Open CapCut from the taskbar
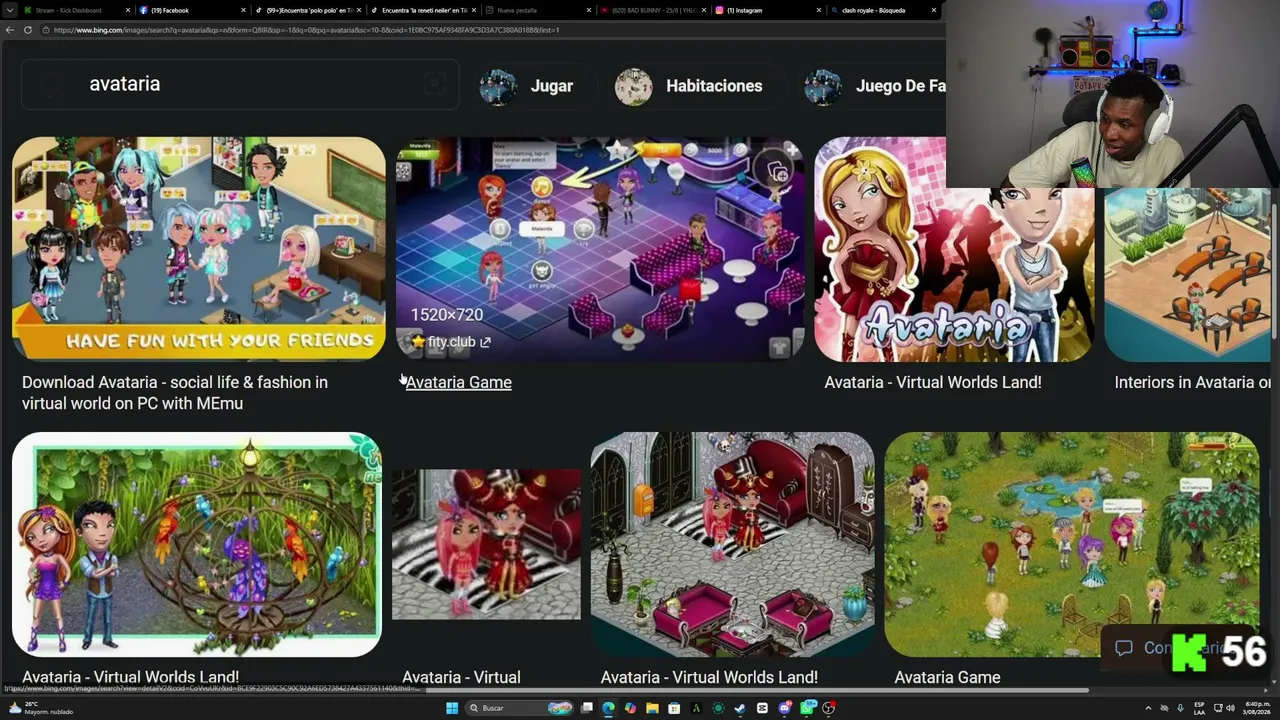This screenshot has width=1280, height=720. 762,708
